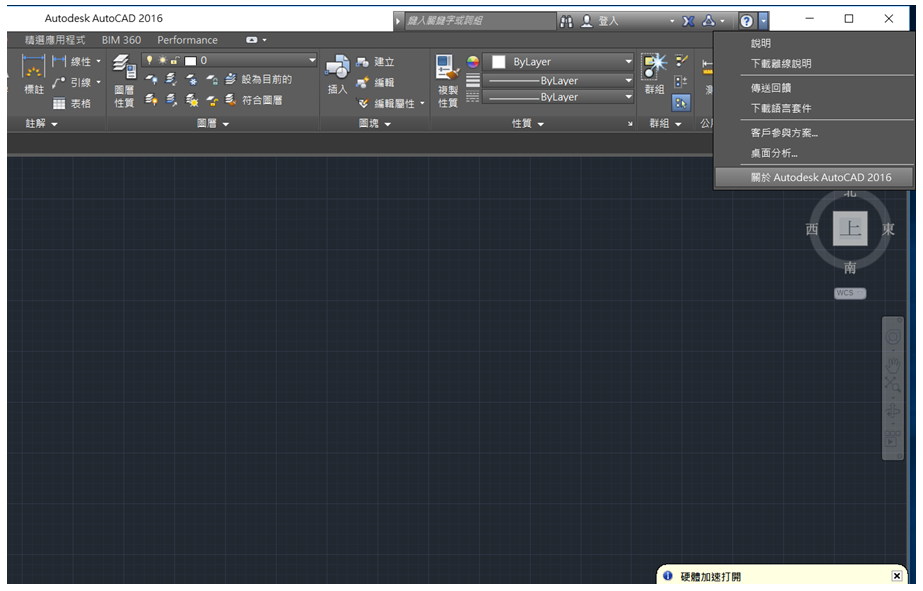Click the turn all layers on icon
This screenshot has height=591, width=923.
pyautogui.click(x=151, y=100)
